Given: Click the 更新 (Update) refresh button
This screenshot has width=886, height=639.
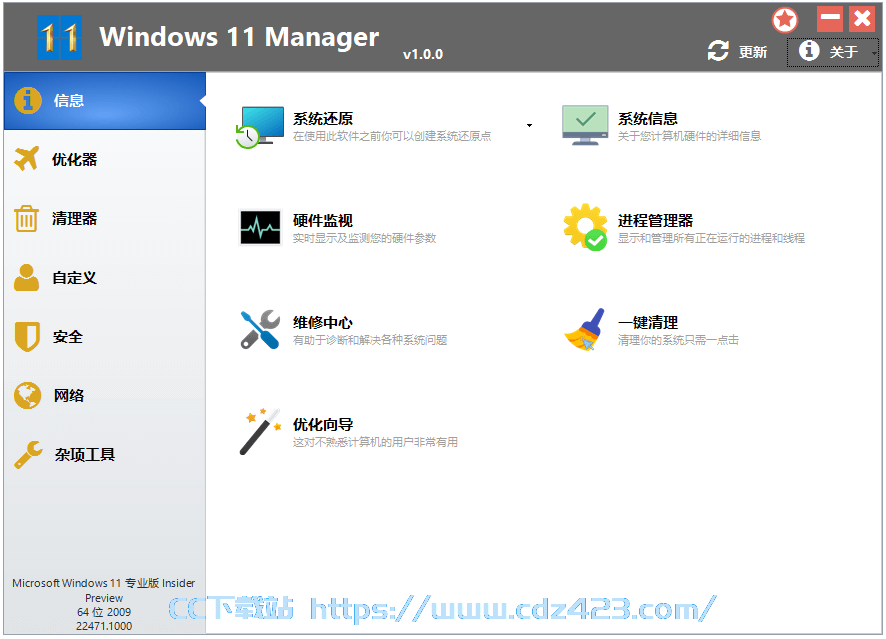Looking at the screenshot, I should tap(737, 51).
